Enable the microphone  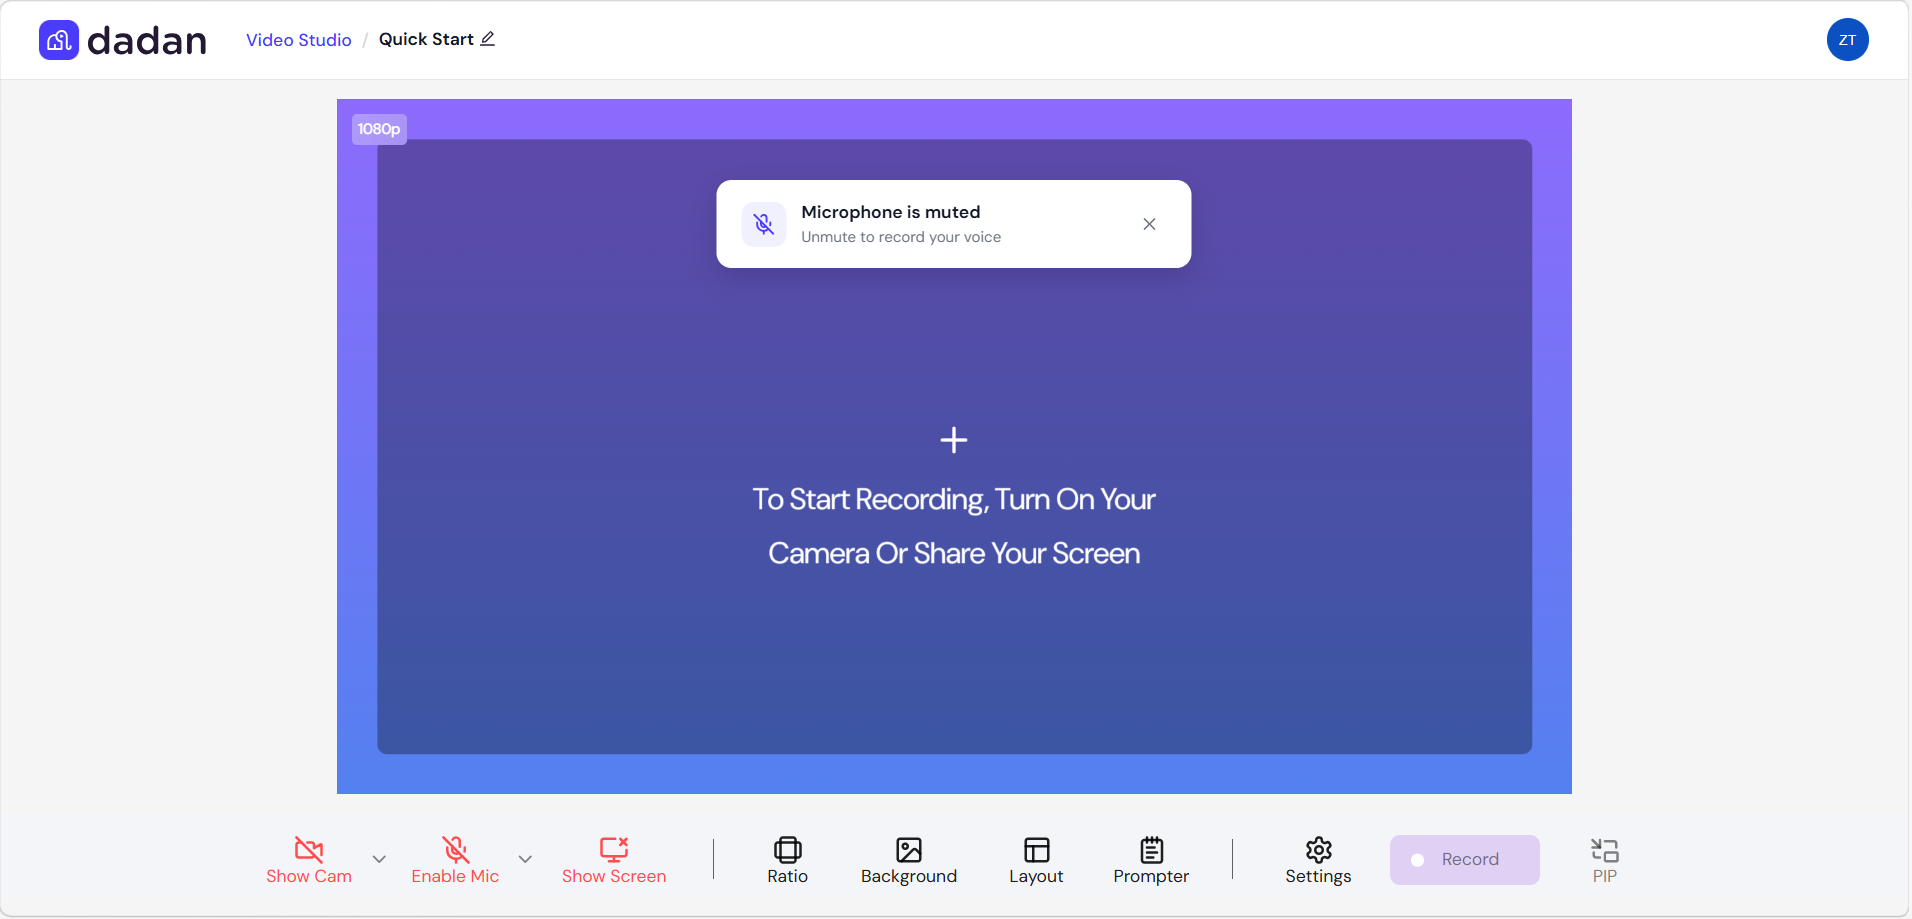pos(455,860)
